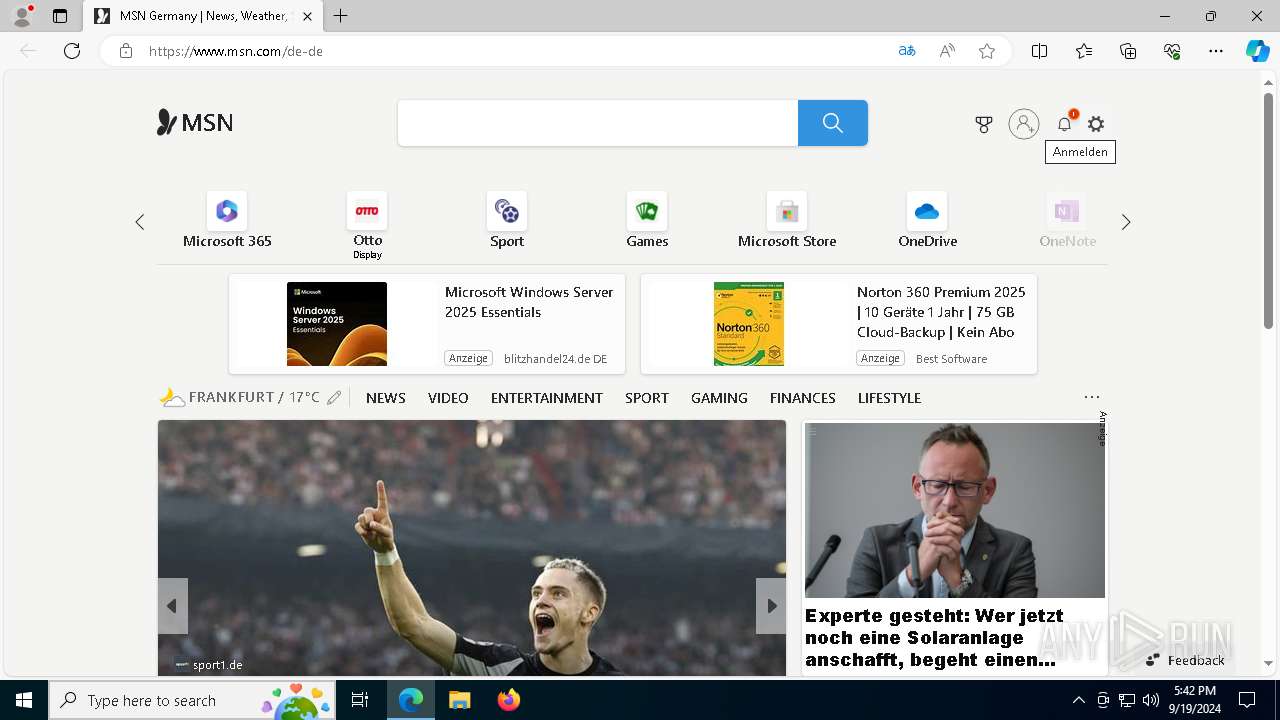Open the sport1.de featured story image
This screenshot has width=1280, height=720.
[x=472, y=548]
